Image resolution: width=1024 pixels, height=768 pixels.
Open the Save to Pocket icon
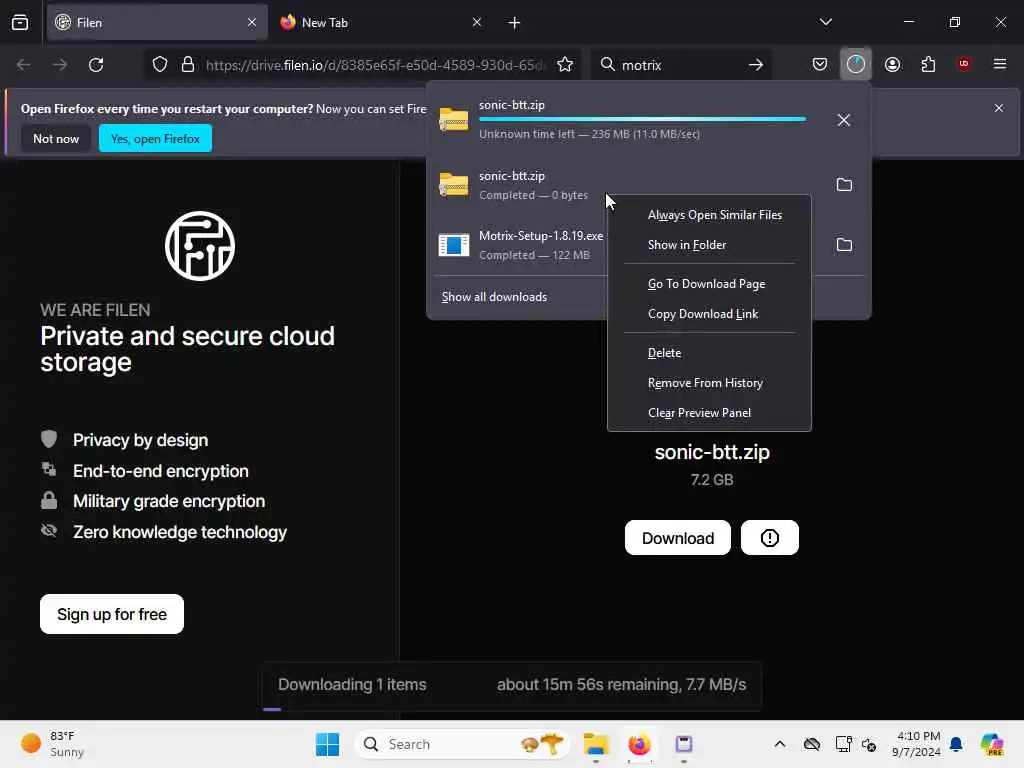pyautogui.click(x=820, y=65)
